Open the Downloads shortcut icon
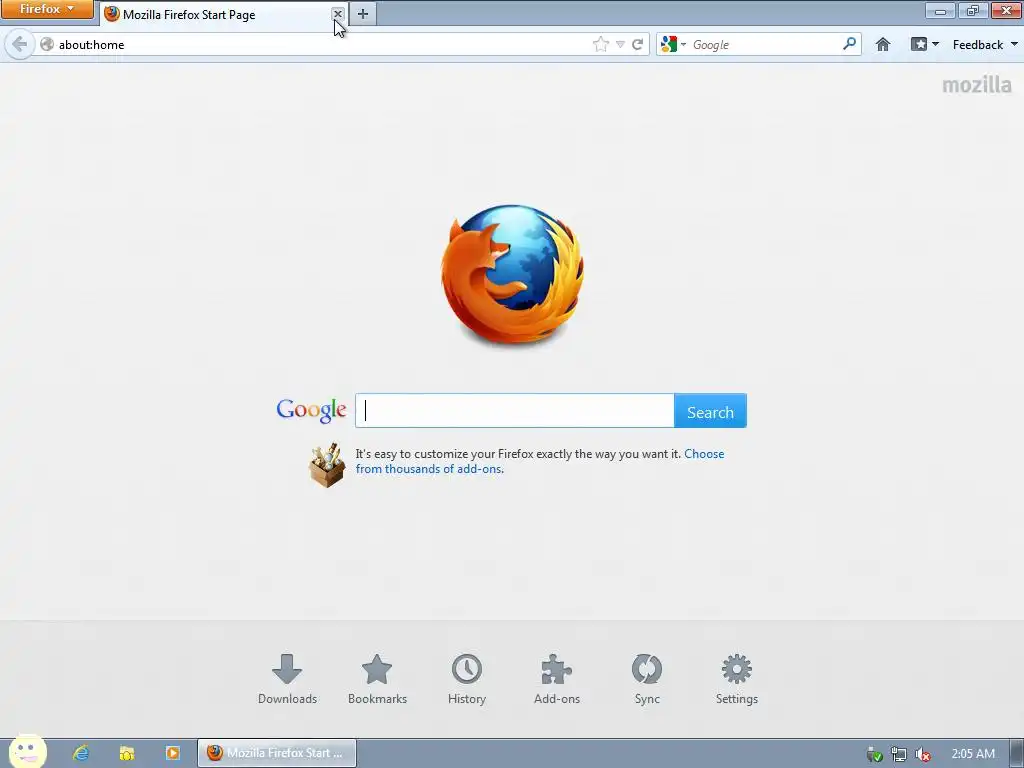This screenshot has height=768, width=1024. tap(287, 669)
